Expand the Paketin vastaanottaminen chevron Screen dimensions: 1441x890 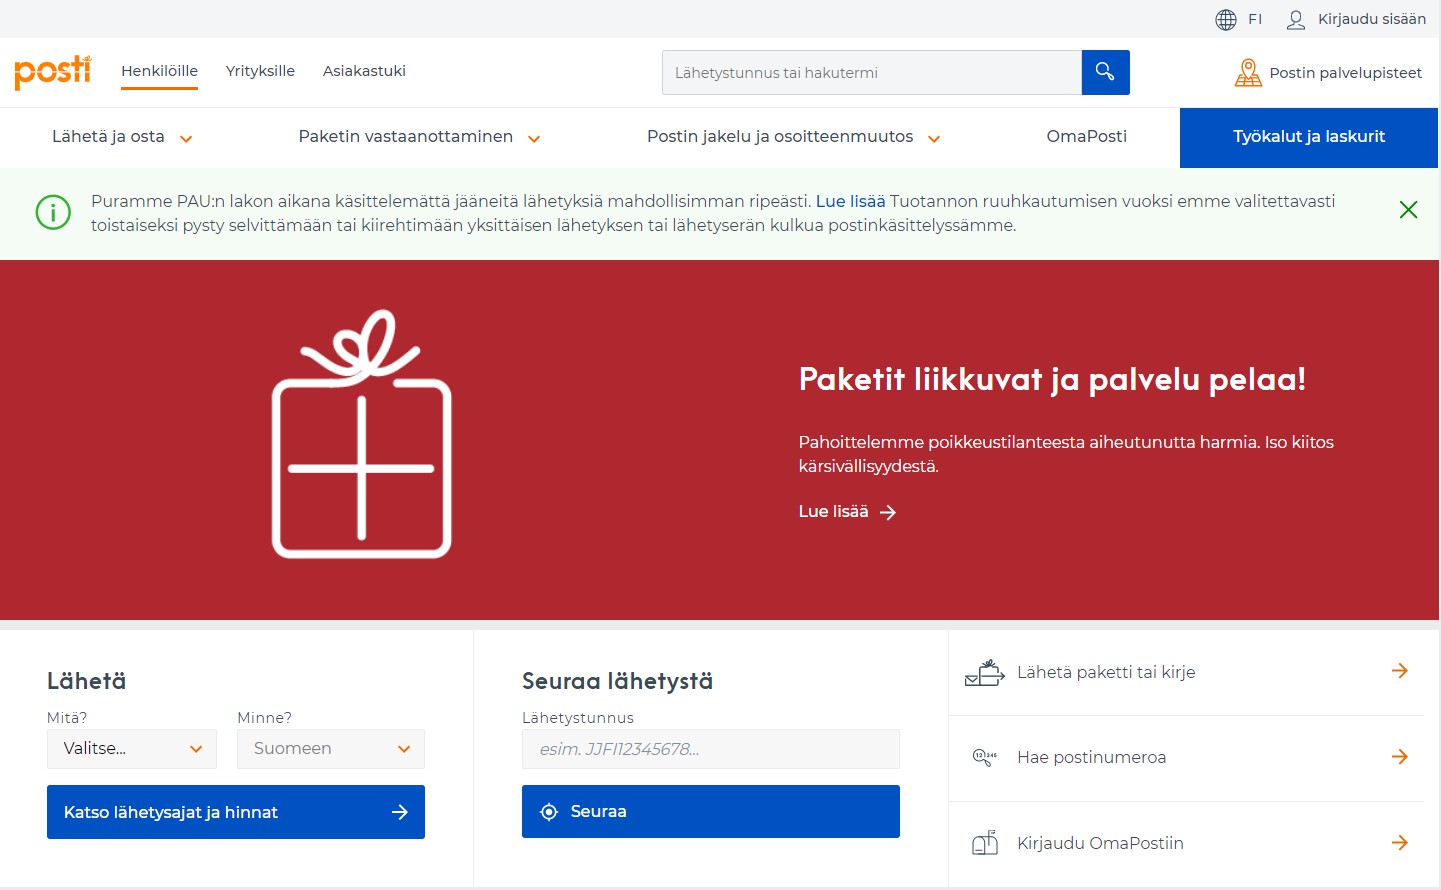tap(534, 139)
